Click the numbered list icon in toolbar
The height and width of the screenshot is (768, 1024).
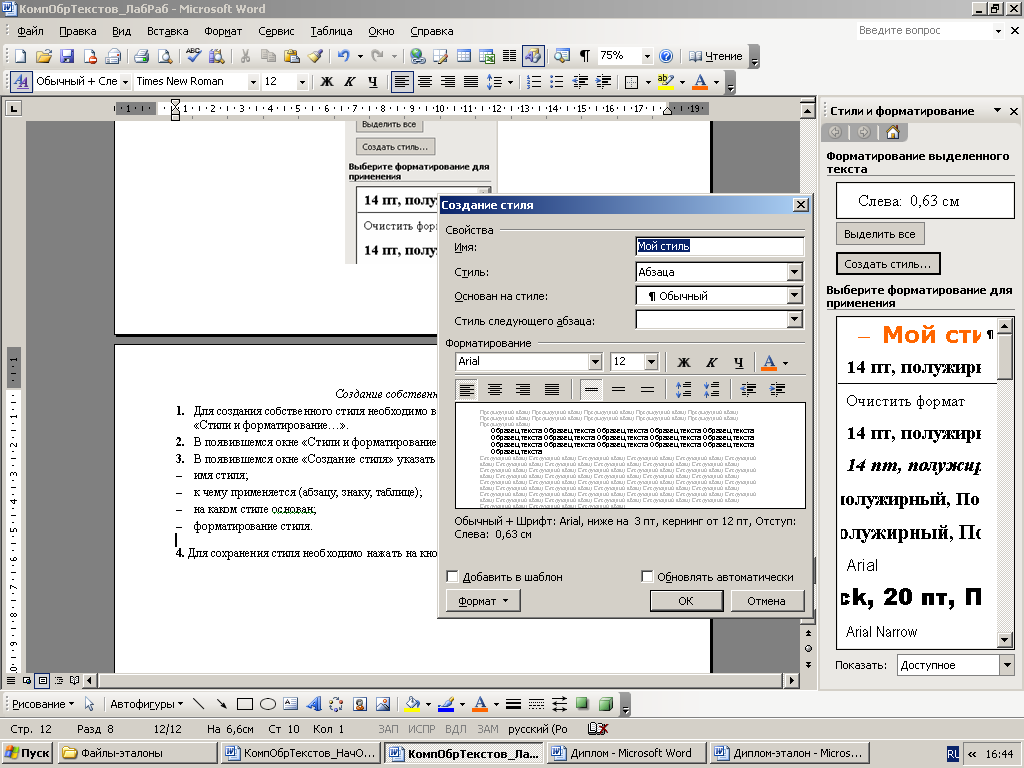click(534, 82)
